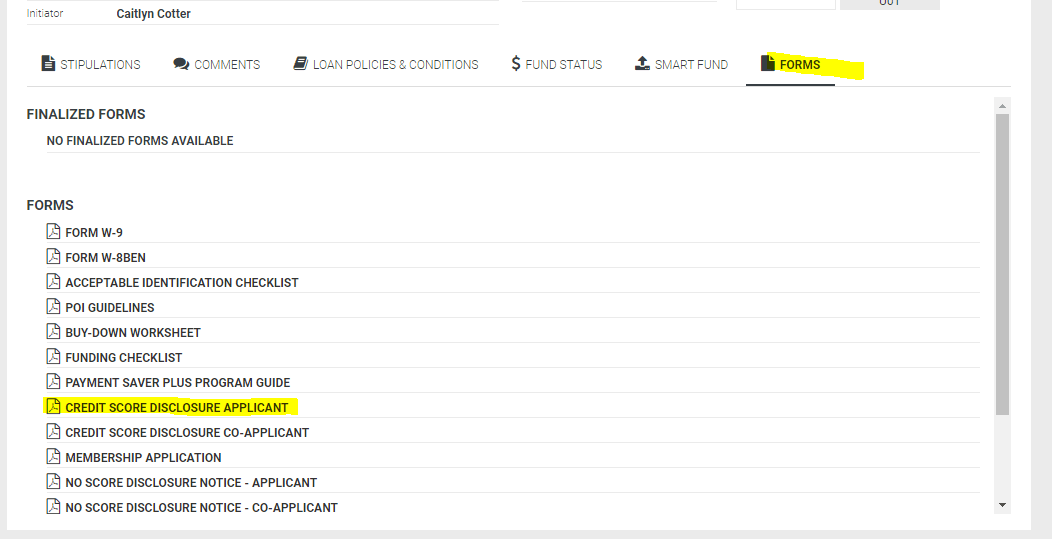Select the Smart Fund tab

[x=681, y=65]
